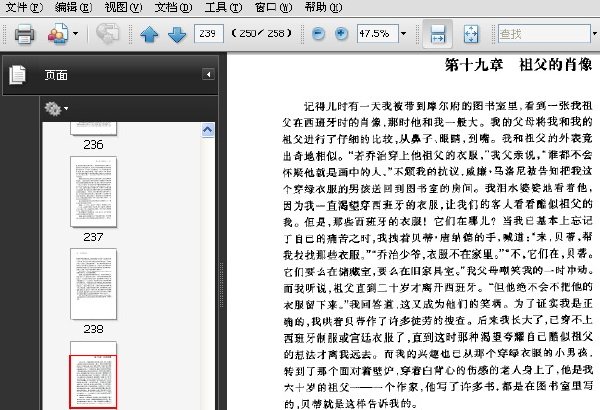The height and width of the screenshot is (410, 600).
Task: Click the page label 236
Action: [x=93, y=145]
